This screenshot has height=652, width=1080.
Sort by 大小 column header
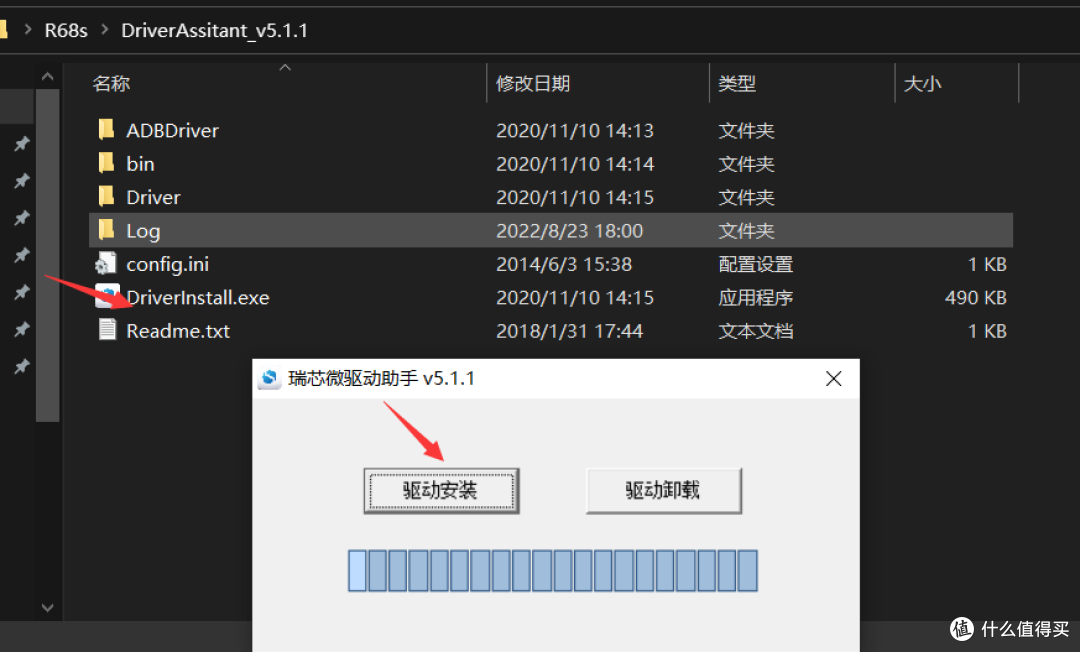tap(922, 83)
